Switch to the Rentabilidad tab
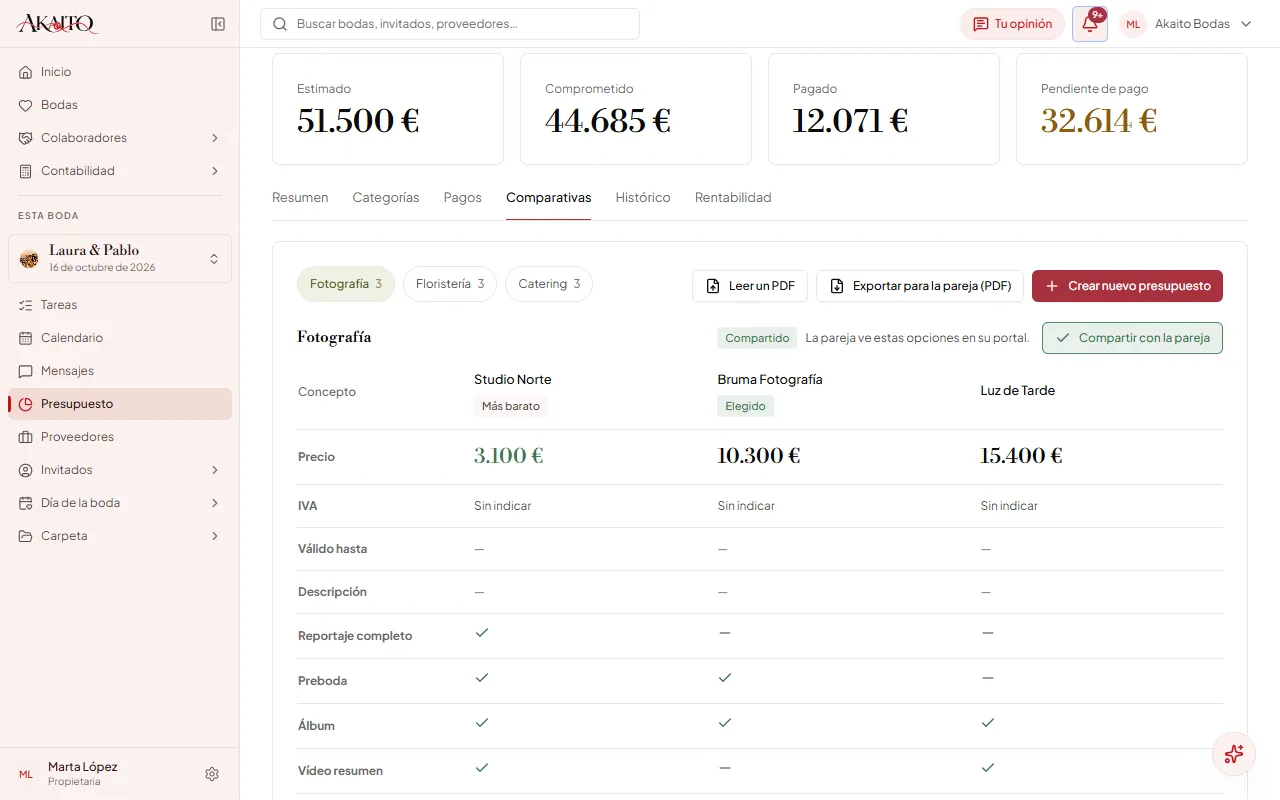The height and width of the screenshot is (800, 1280). 733,198
